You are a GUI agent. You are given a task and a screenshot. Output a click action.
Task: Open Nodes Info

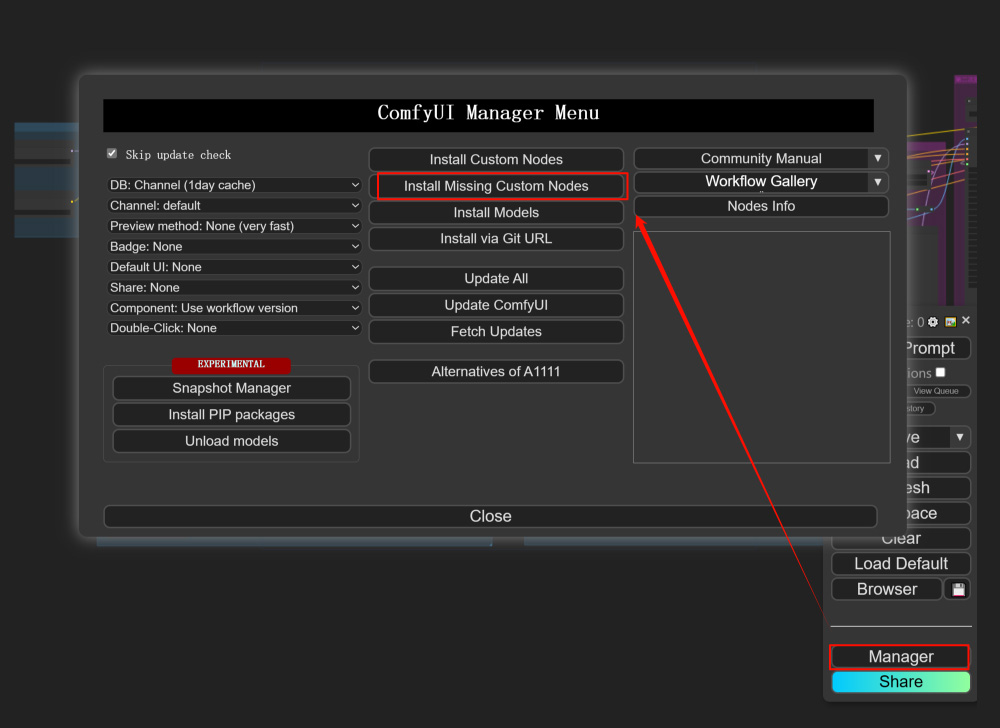click(x=761, y=206)
